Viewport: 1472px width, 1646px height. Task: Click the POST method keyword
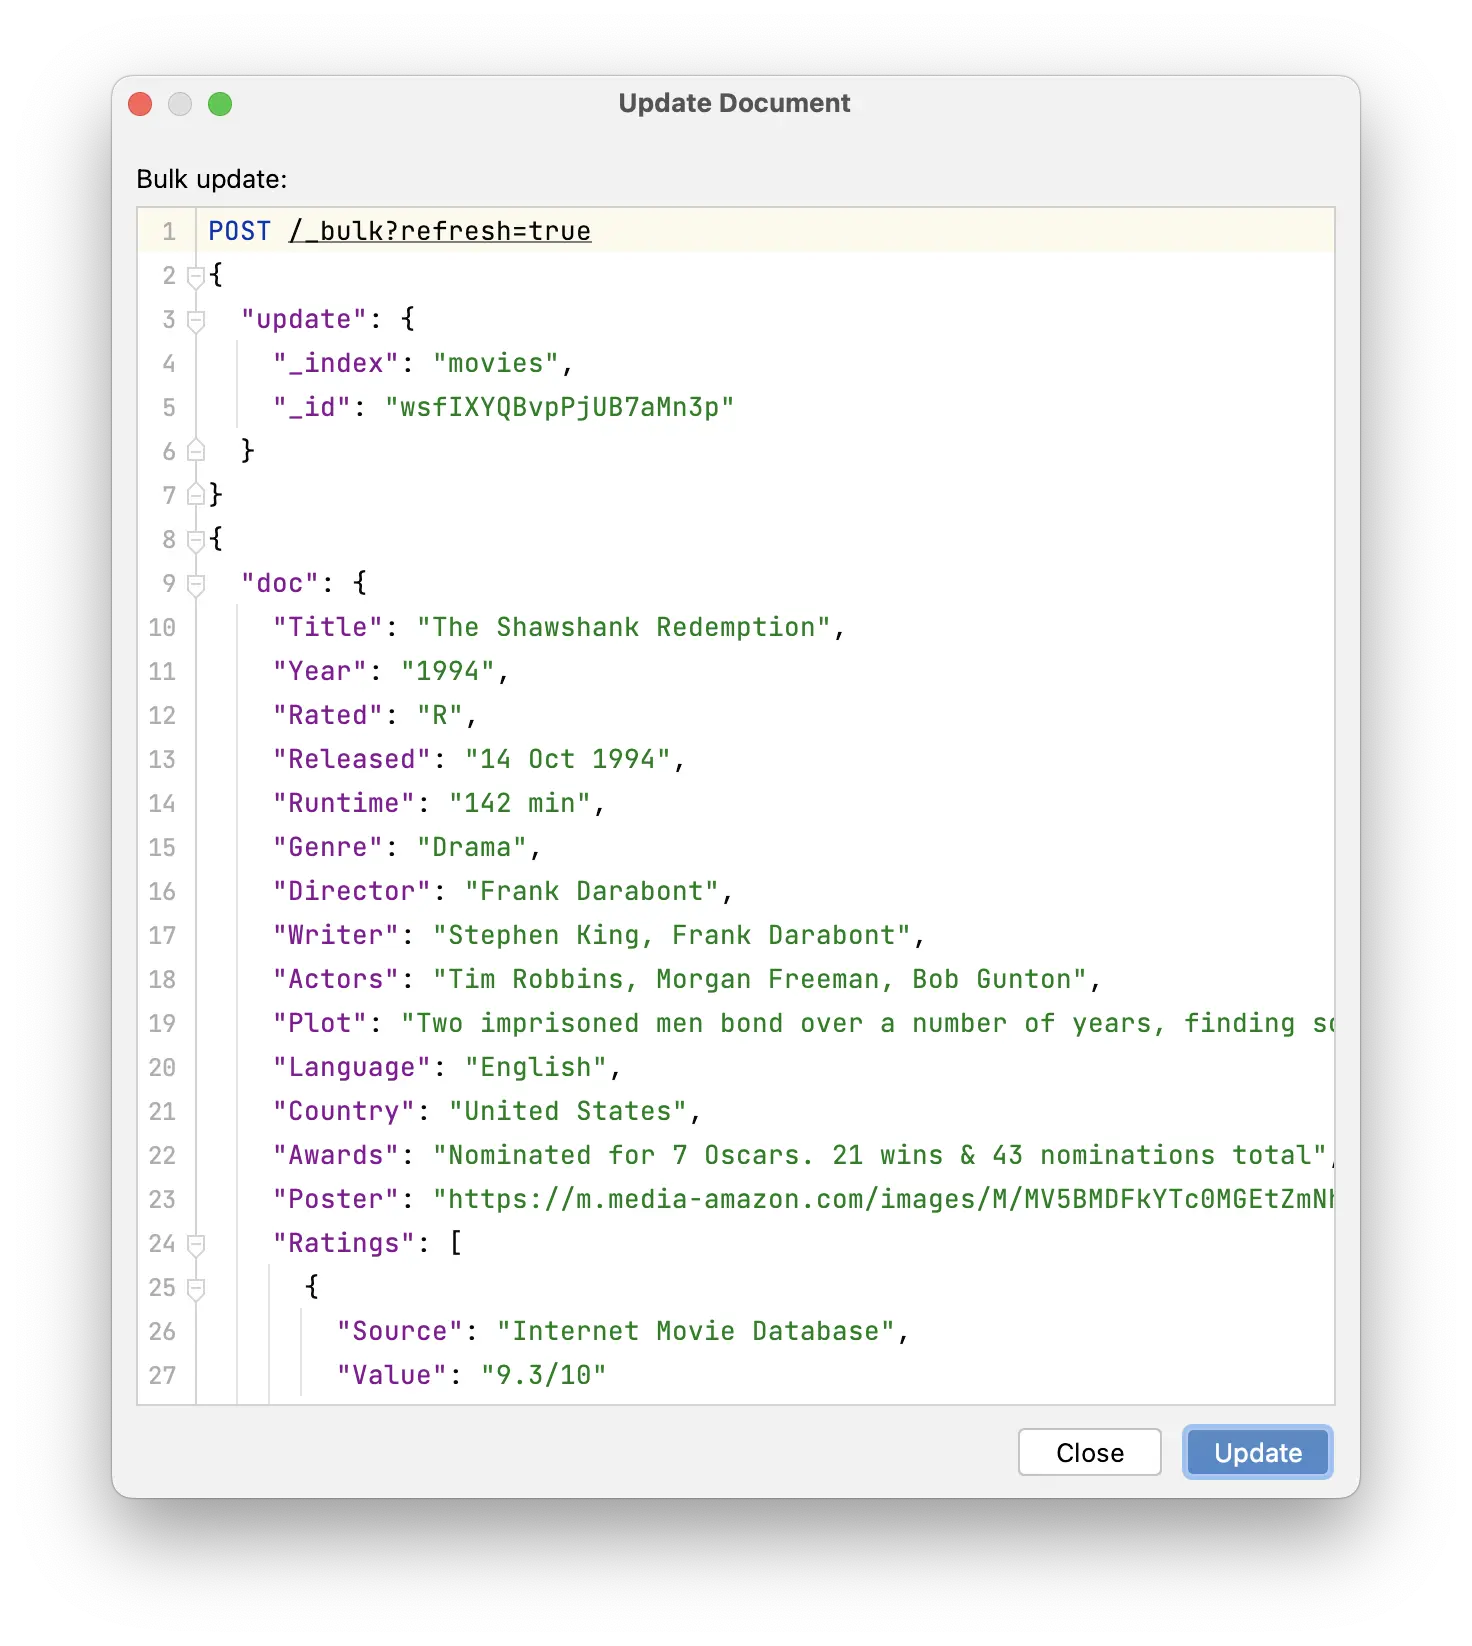coord(239,231)
